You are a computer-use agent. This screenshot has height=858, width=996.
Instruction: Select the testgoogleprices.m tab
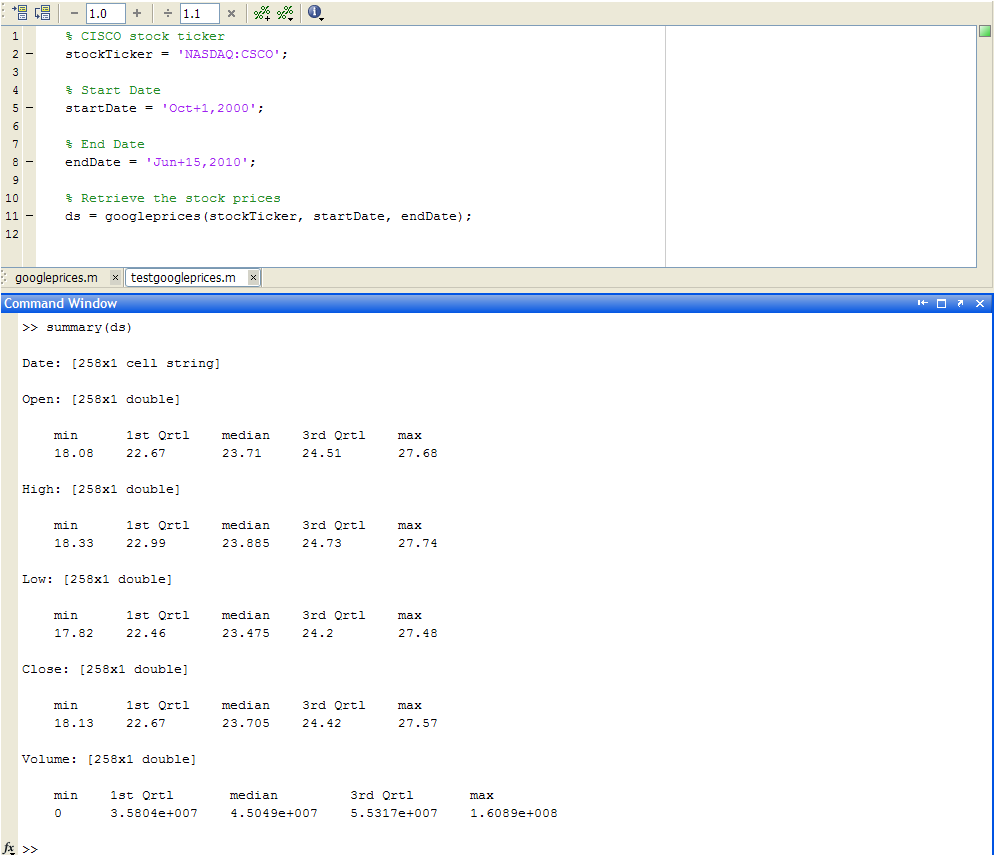183,278
